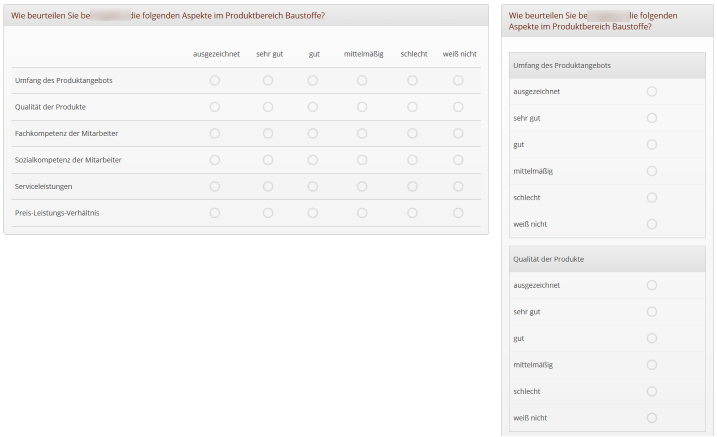The width and height of the screenshot is (717, 437).
Task: Mark Serviceleistungen as 'schlecht'
Action: (412, 186)
